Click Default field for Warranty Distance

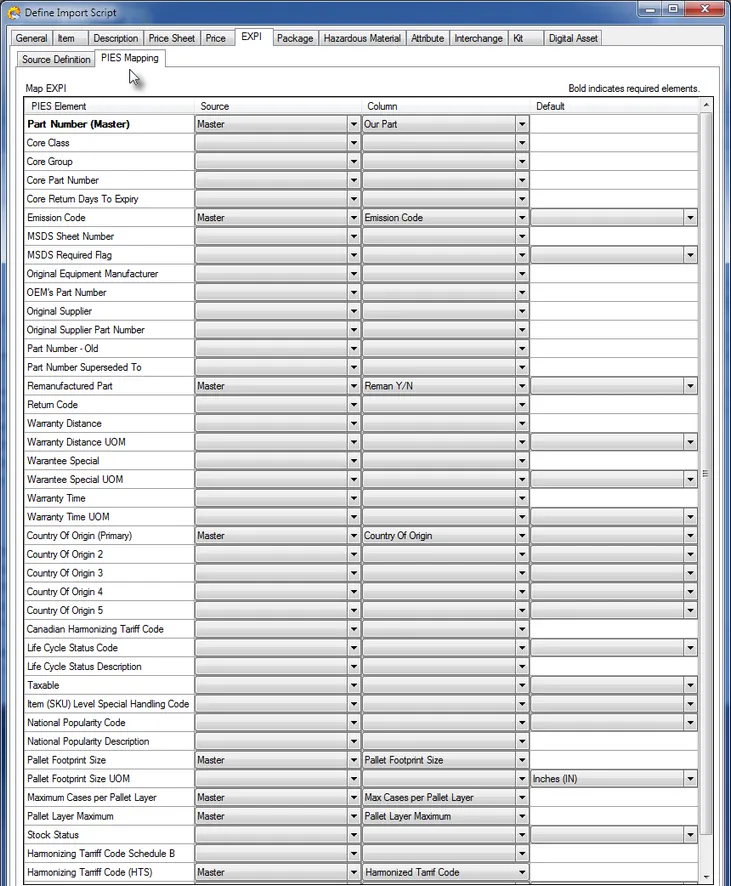[x=614, y=424]
